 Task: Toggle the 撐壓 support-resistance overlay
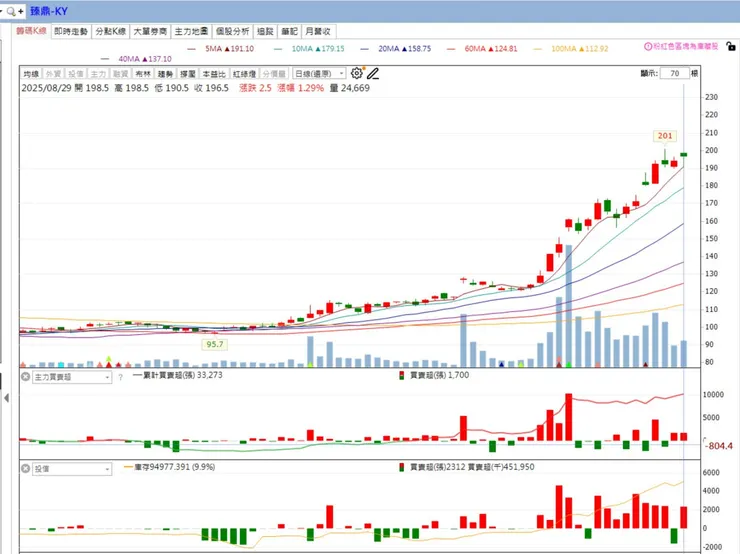[188, 74]
